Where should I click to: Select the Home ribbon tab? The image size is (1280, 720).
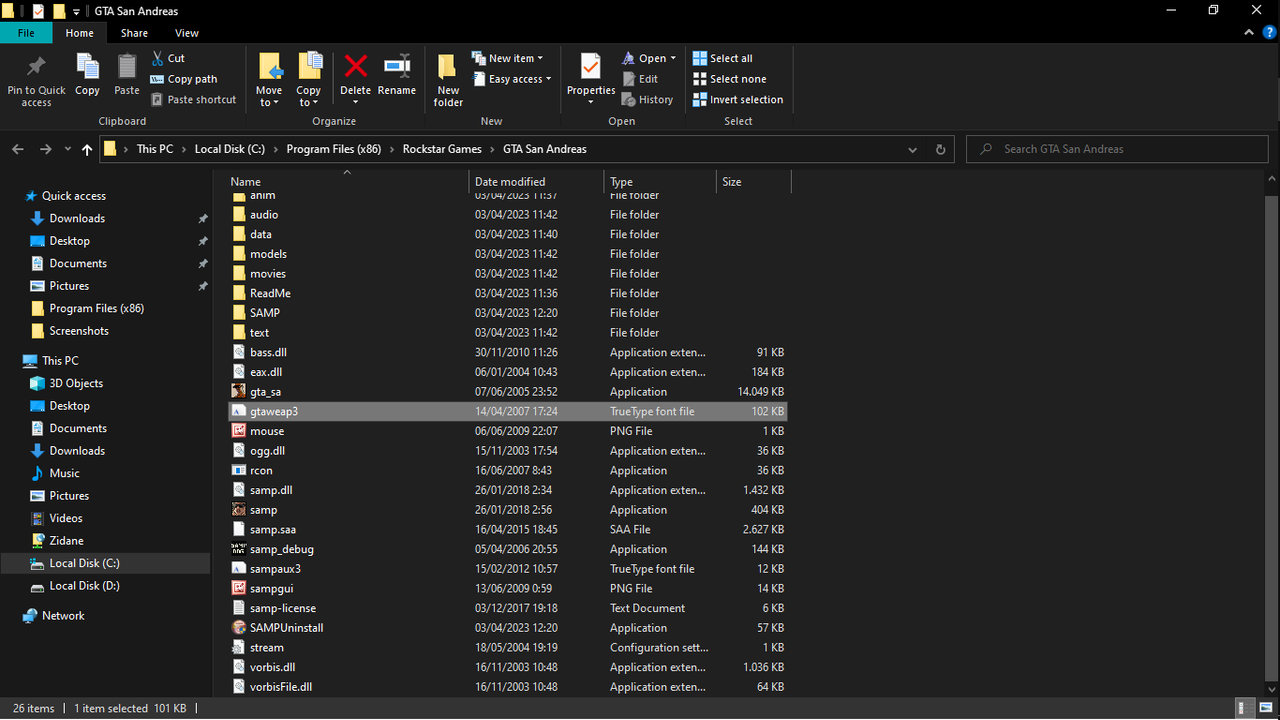80,33
